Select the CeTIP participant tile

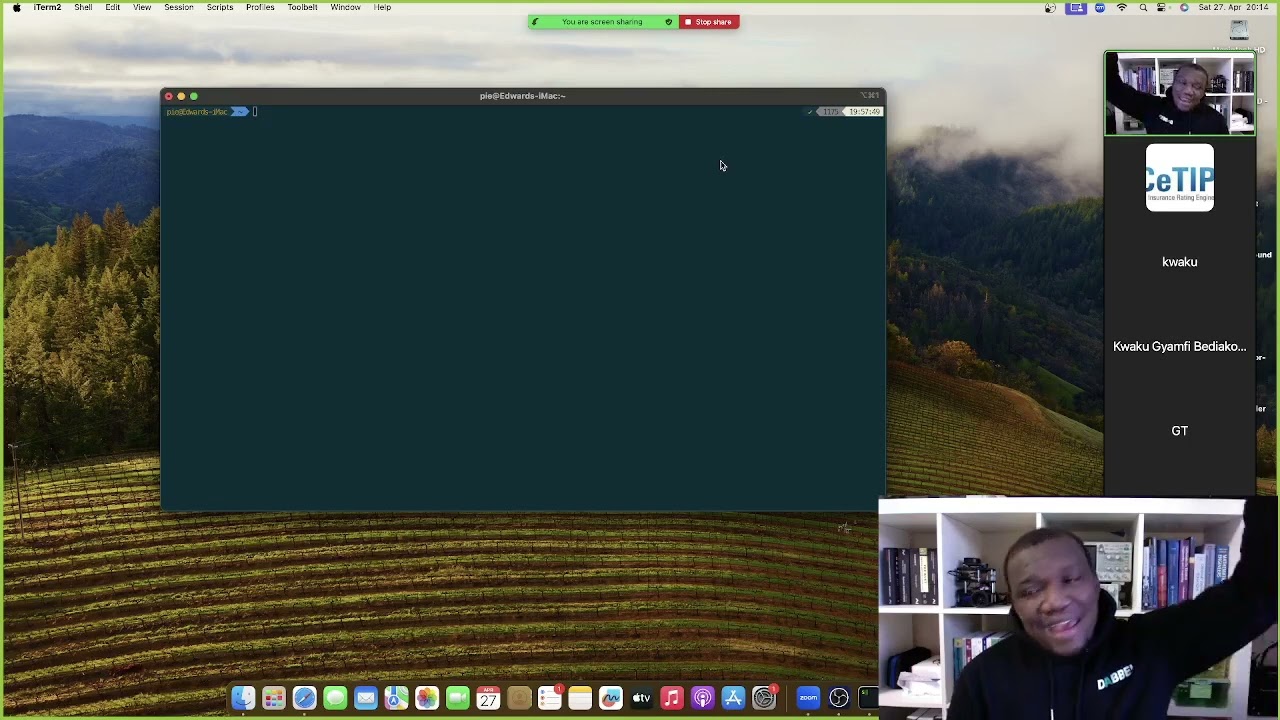point(1180,178)
